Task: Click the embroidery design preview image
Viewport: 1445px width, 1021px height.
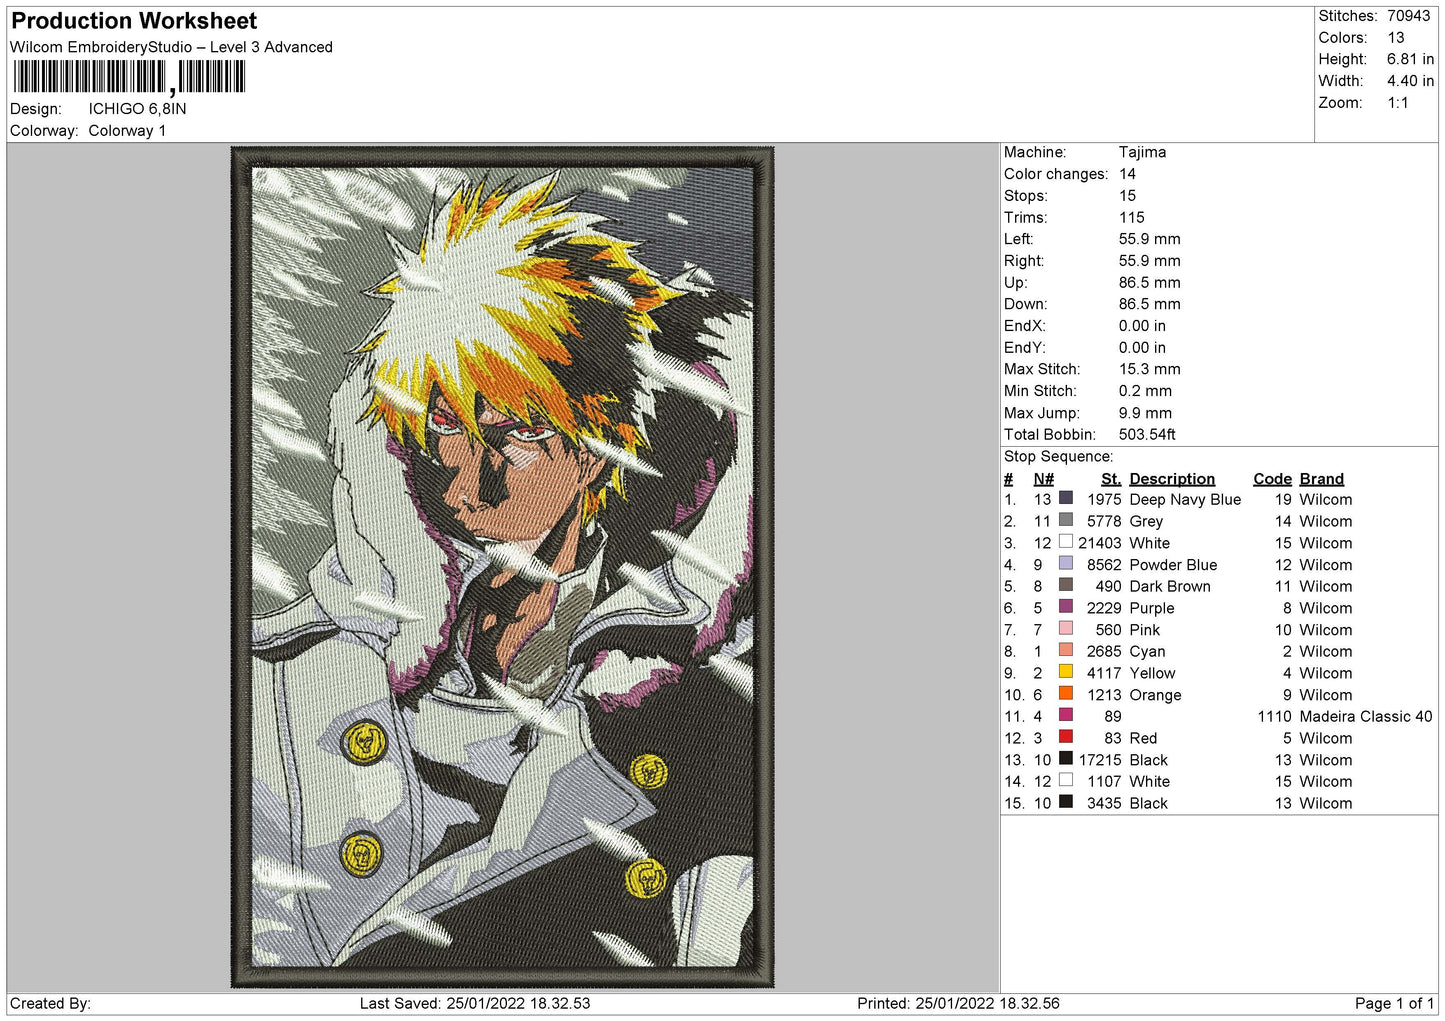Action: pos(503,567)
